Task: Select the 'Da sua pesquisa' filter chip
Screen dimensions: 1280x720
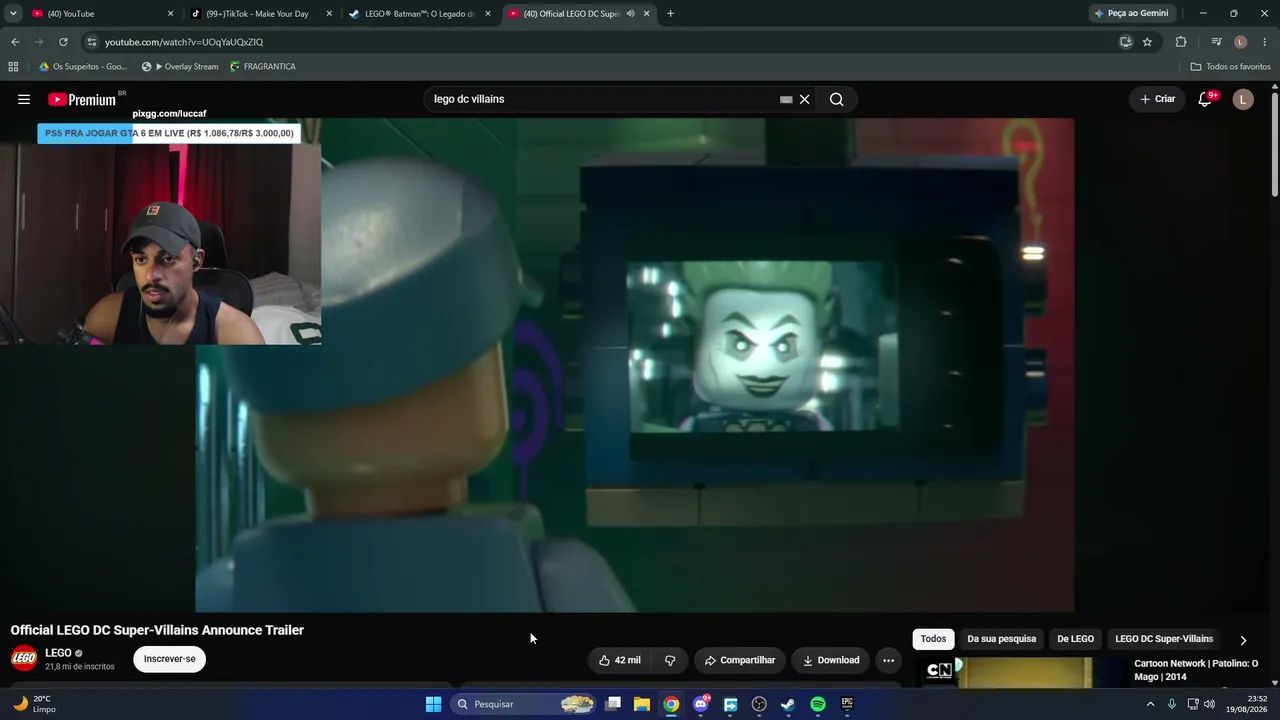Action: 1001,639
